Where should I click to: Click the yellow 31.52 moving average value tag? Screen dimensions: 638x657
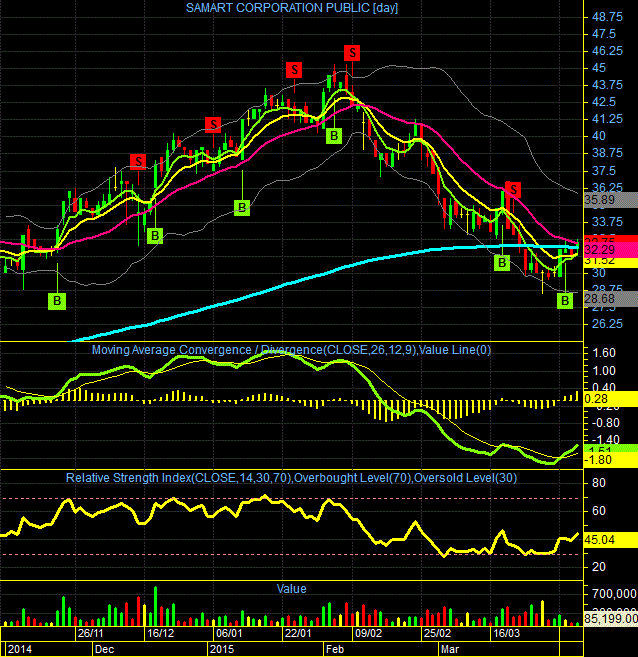(611, 262)
